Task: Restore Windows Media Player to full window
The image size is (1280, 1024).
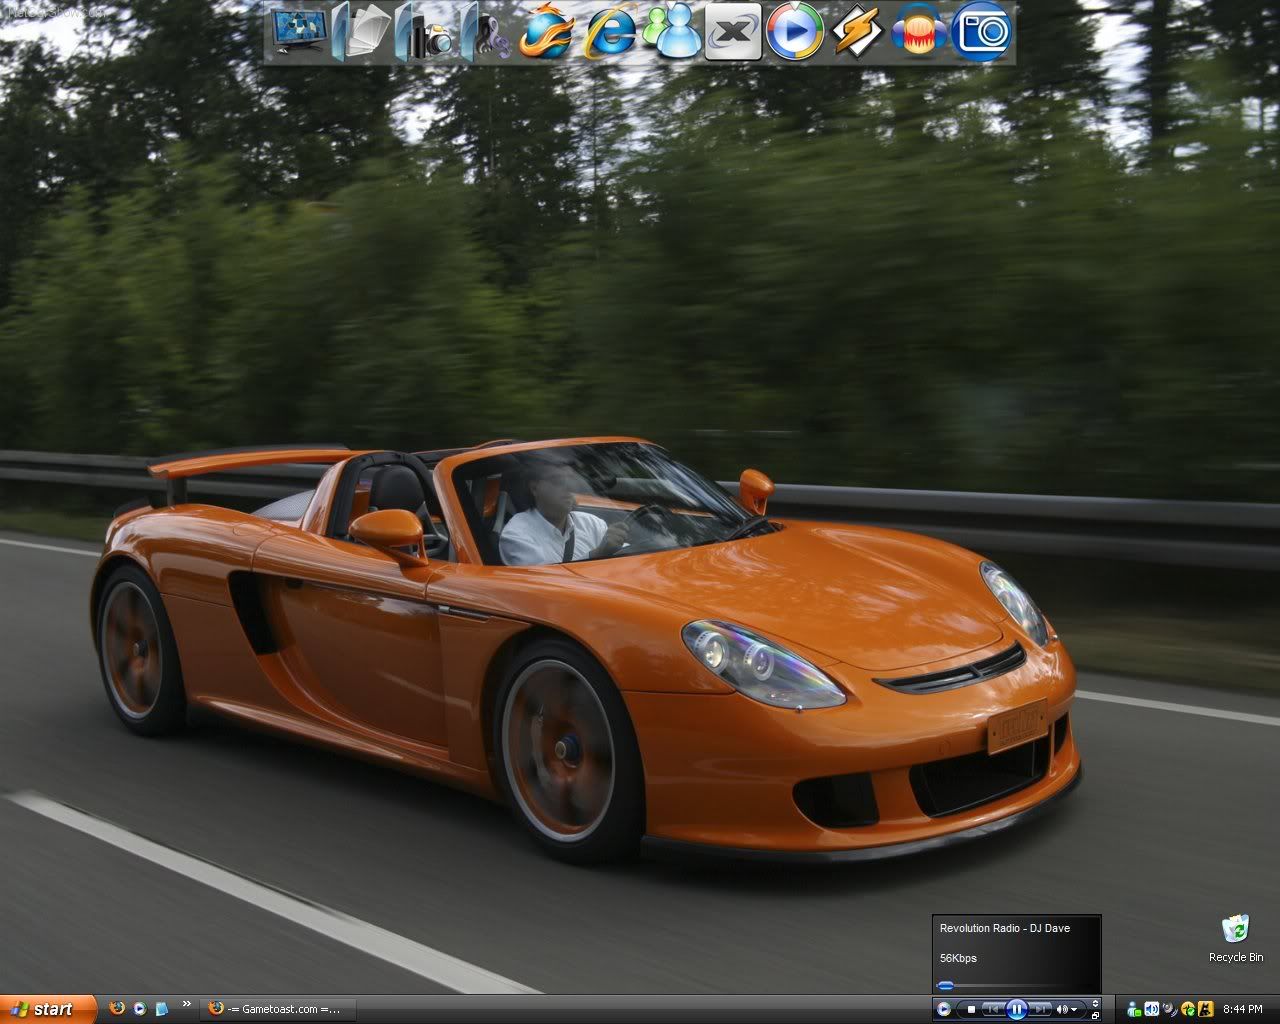Action: (1095, 1015)
